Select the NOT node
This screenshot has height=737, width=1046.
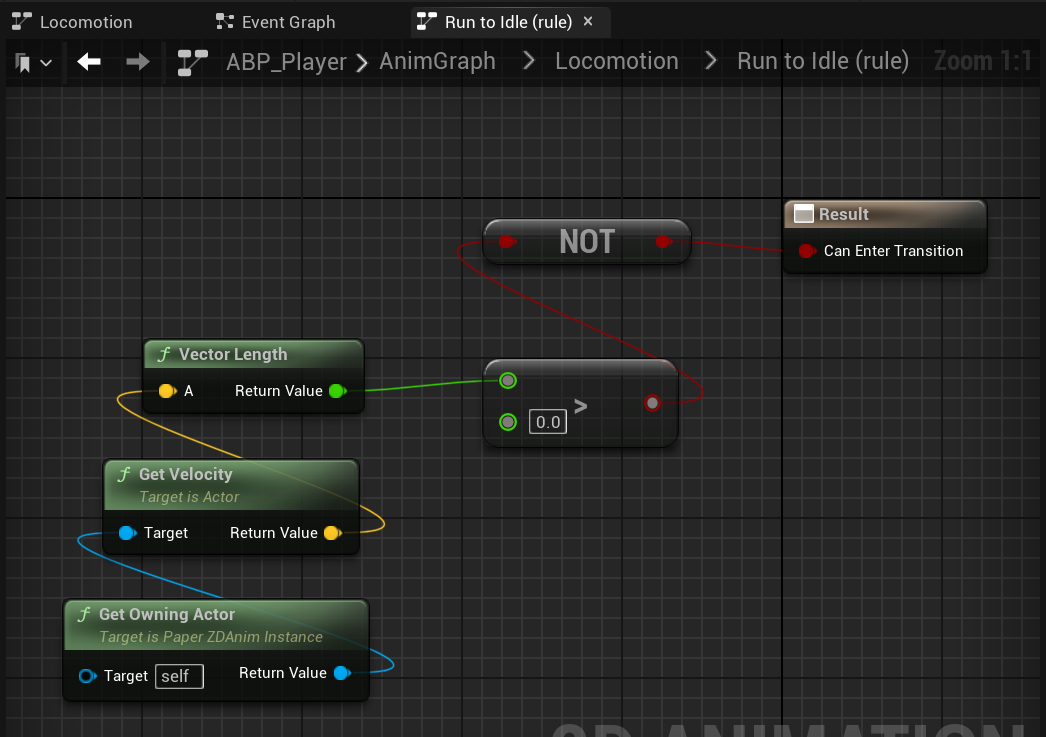point(587,241)
